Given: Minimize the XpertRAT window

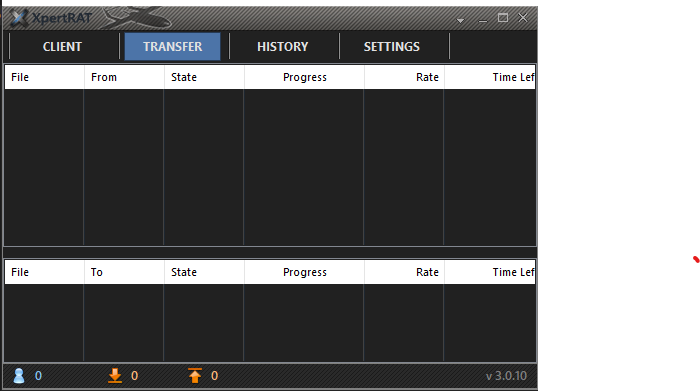Looking at the screenshot, I should pos(483,20).
